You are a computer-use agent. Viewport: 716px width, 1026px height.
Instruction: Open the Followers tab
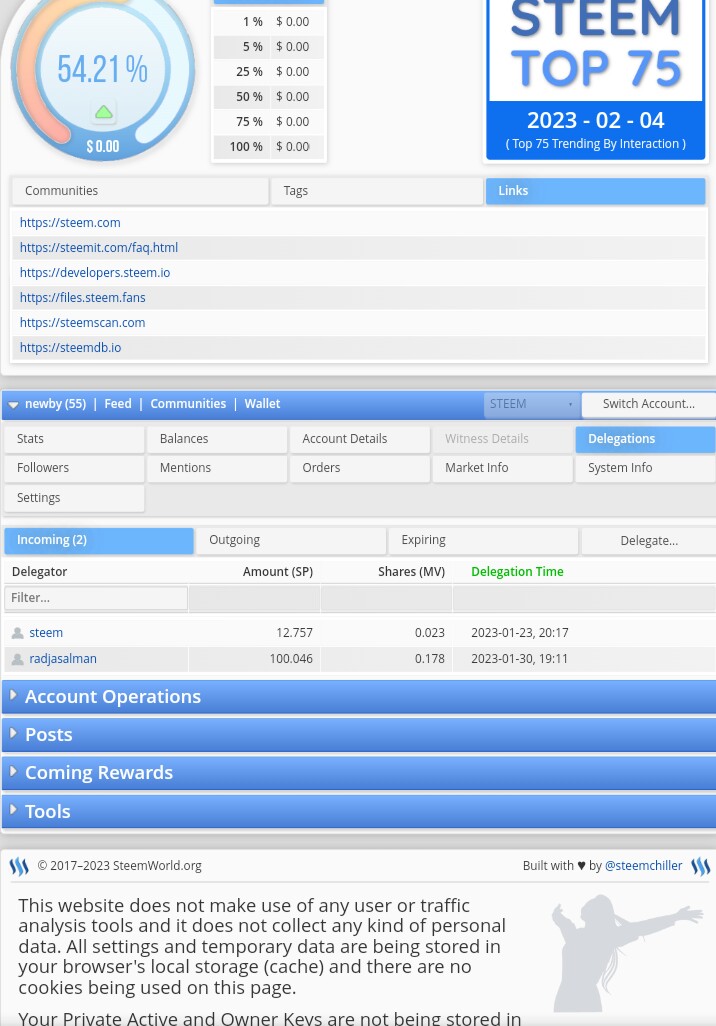(x=74, y=468)
